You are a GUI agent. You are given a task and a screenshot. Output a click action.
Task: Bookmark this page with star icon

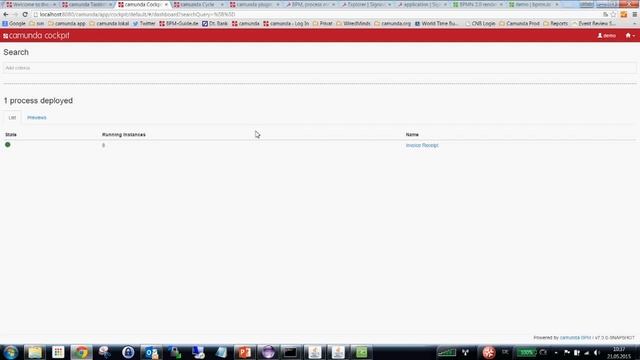click(x=613, y=14)
